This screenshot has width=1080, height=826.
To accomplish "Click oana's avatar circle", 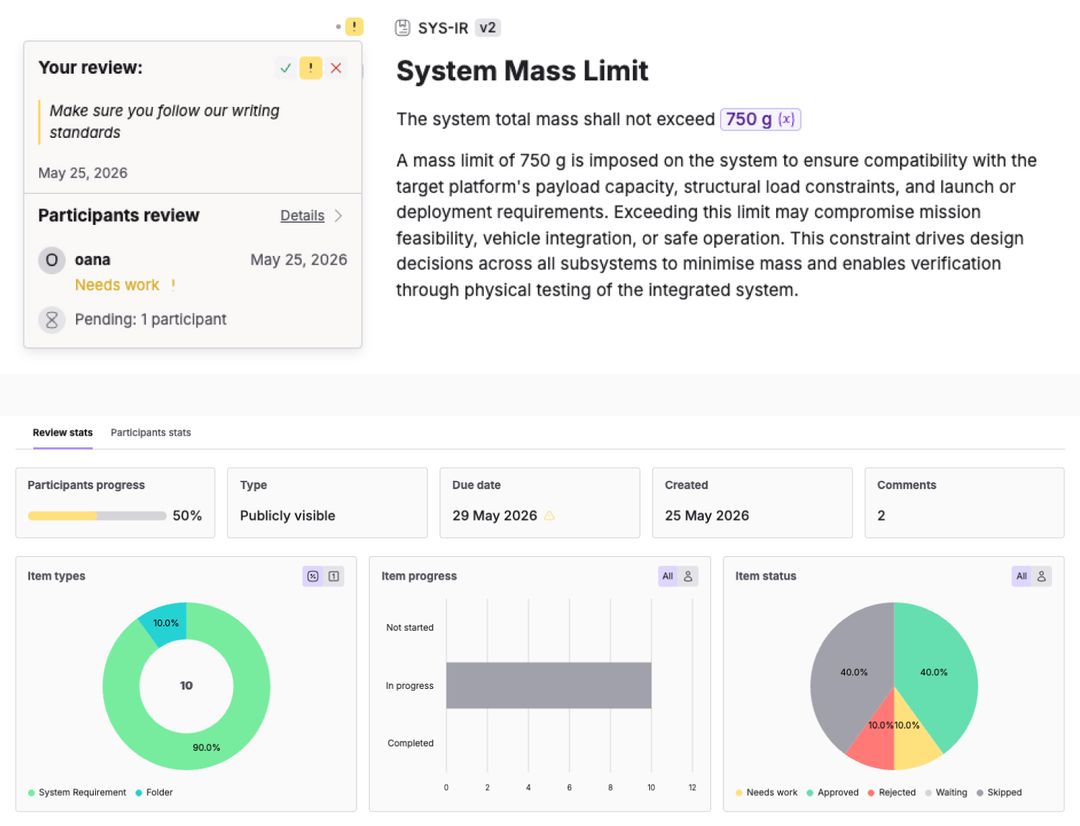I will [52, 260].
